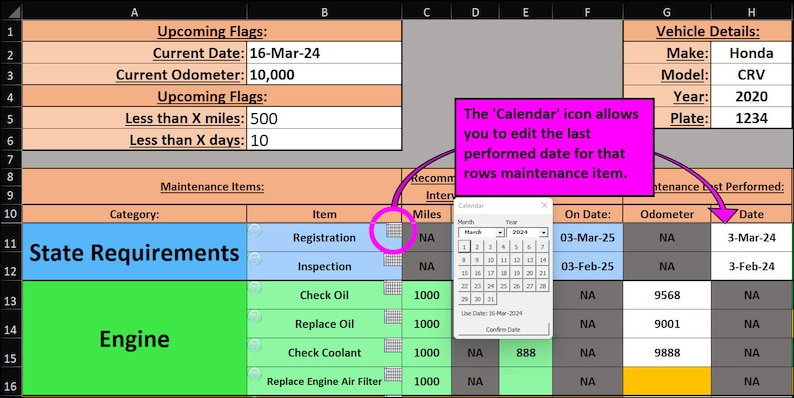This screenshot has width=794, height=398.
Task: Select column H header
Action: 752,12
